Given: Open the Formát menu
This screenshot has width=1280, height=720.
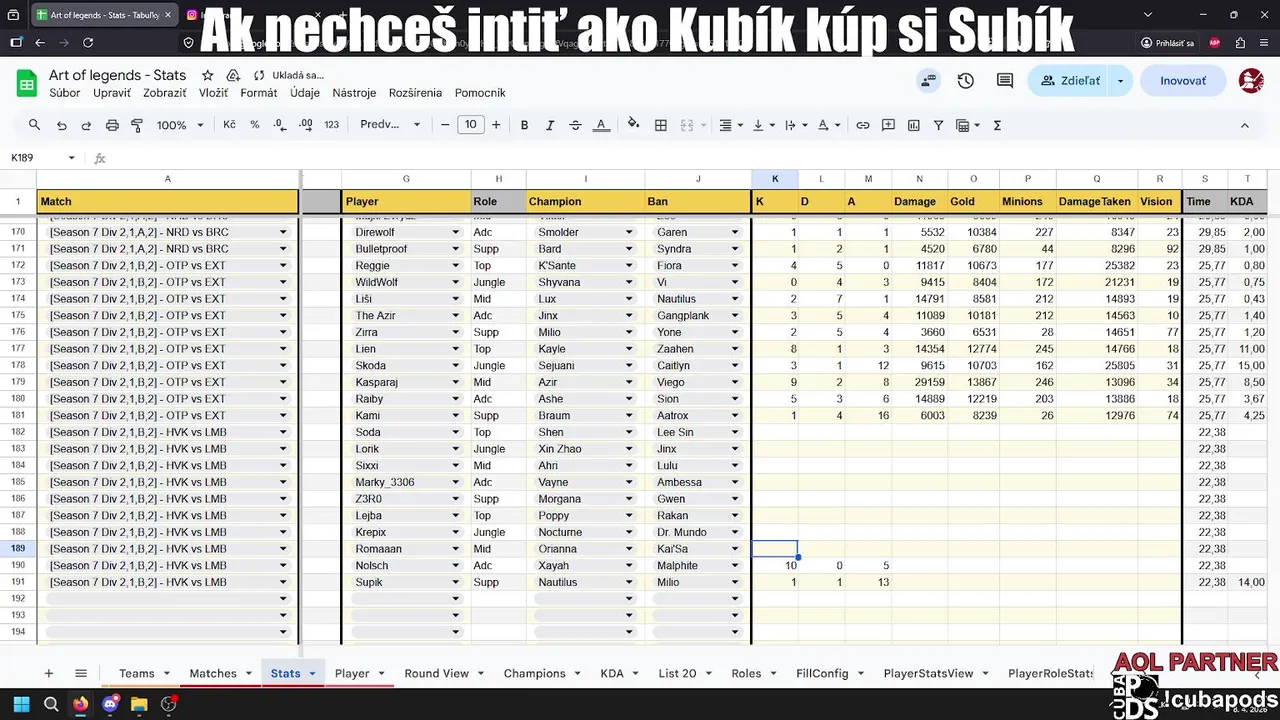Looking at the screenshot, I should point(259,93).
